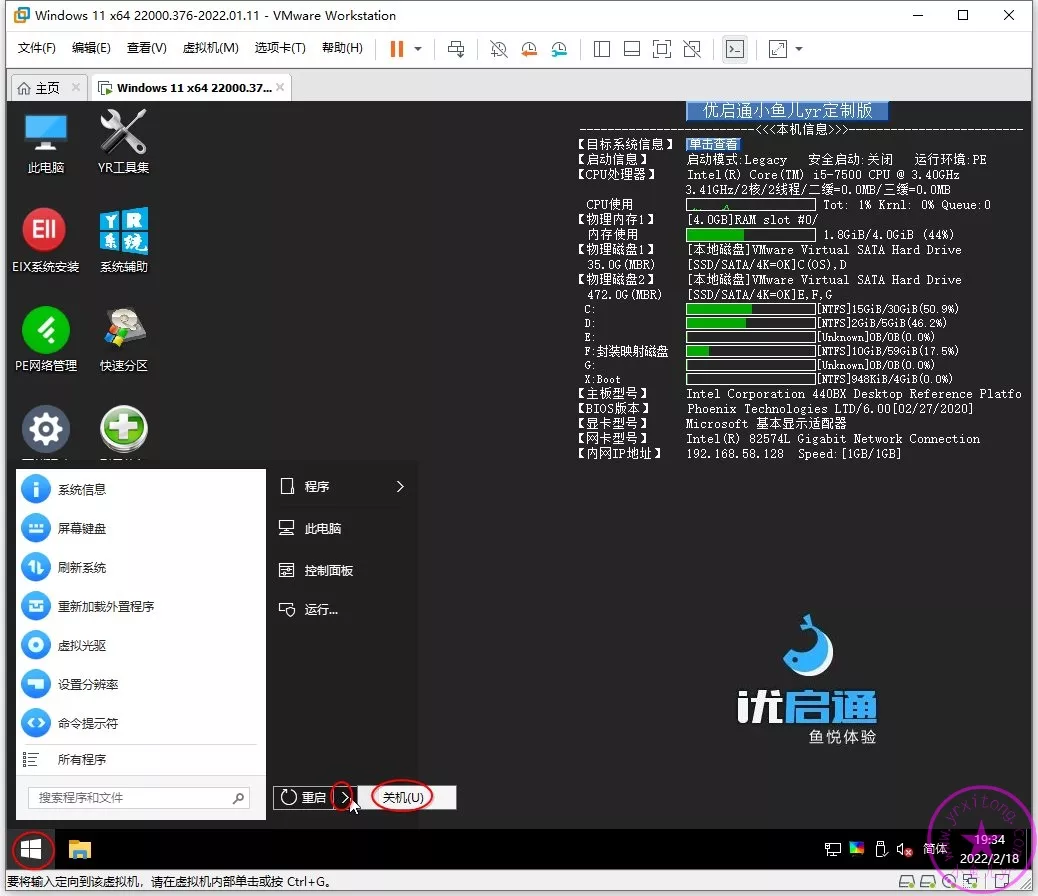Open the 快速分区 desktop icon

123,337
